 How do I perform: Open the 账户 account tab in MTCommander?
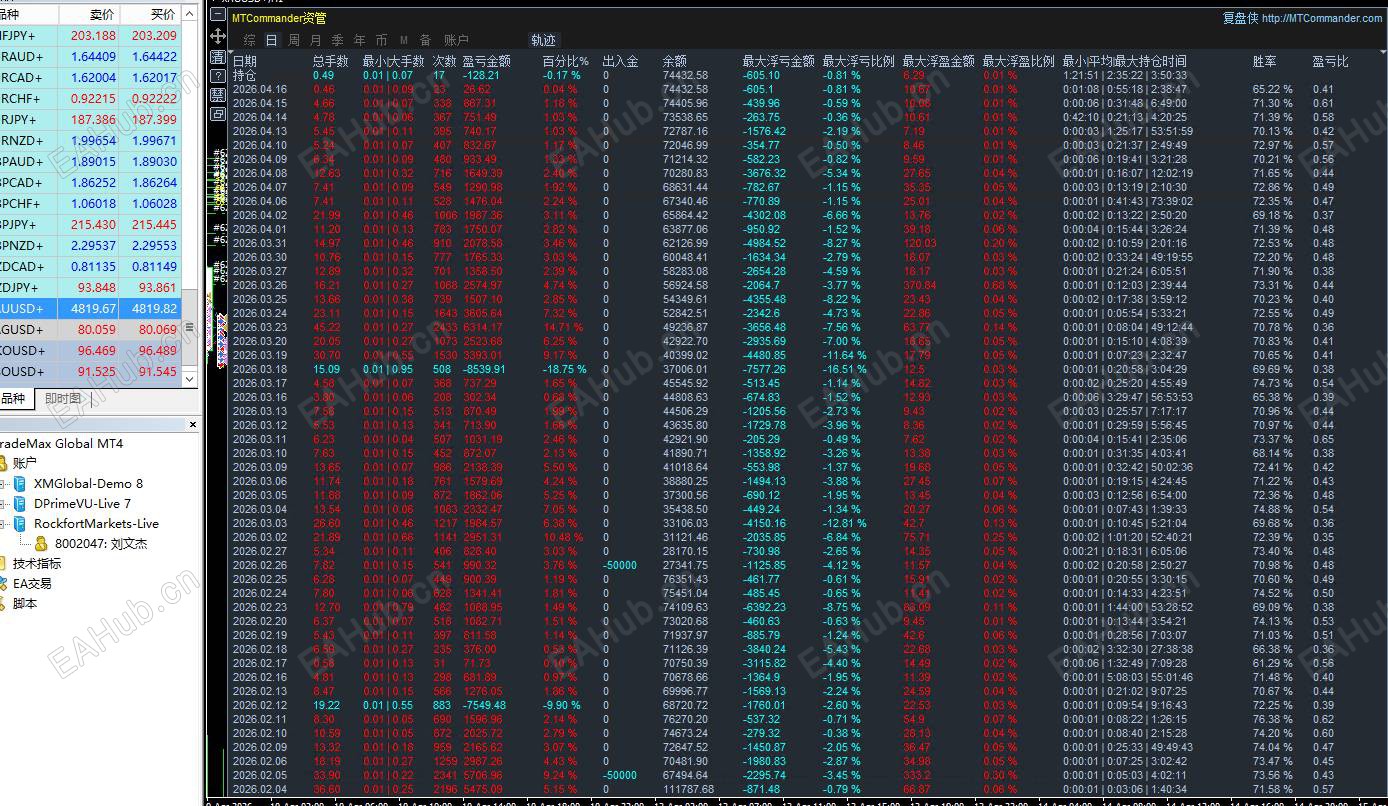[456, 40]
